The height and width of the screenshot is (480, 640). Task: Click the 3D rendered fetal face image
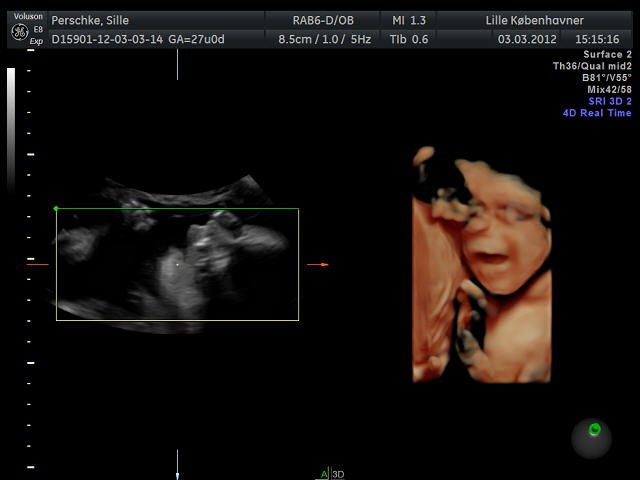(482, 265)
